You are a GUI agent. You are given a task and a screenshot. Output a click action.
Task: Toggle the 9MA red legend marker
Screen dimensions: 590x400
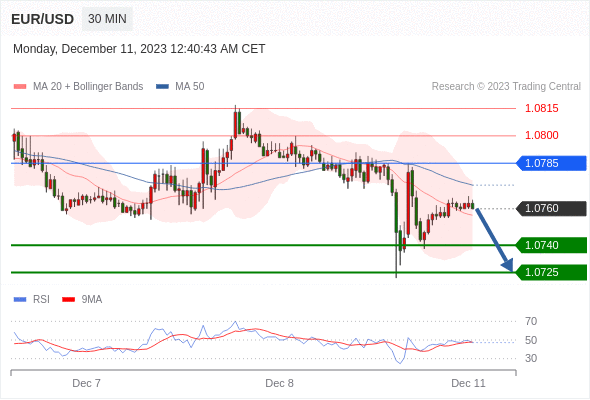pos(68,300)
